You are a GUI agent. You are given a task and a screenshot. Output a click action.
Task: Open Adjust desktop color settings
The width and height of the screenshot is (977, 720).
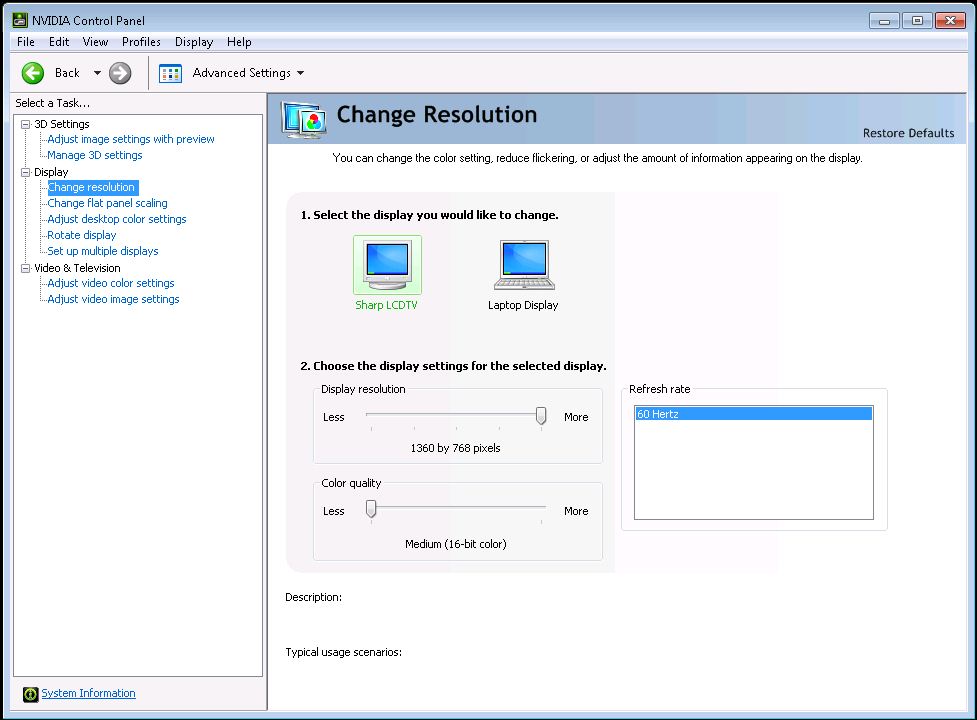pyautogui.click(x=117, y=219)
